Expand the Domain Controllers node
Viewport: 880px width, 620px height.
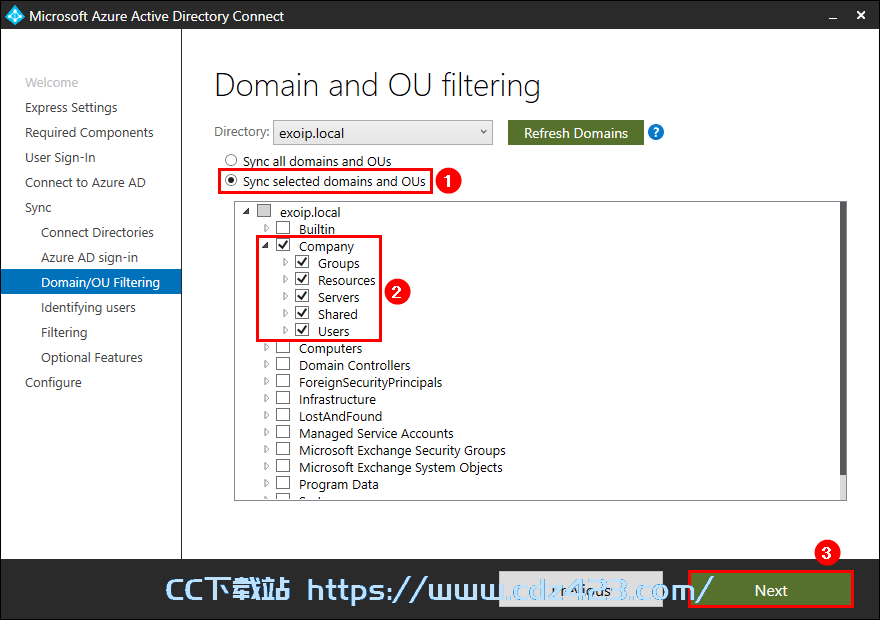pos(266,364)
